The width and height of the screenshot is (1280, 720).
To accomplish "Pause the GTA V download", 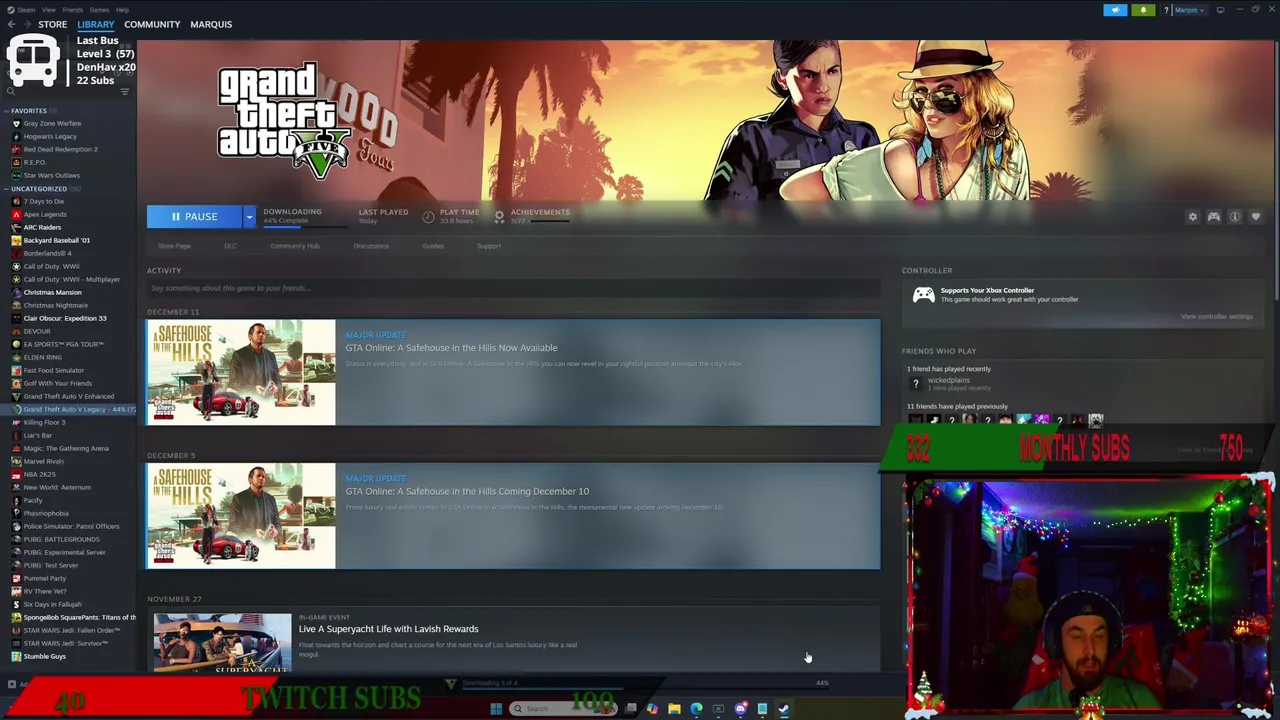I will 194,216.
